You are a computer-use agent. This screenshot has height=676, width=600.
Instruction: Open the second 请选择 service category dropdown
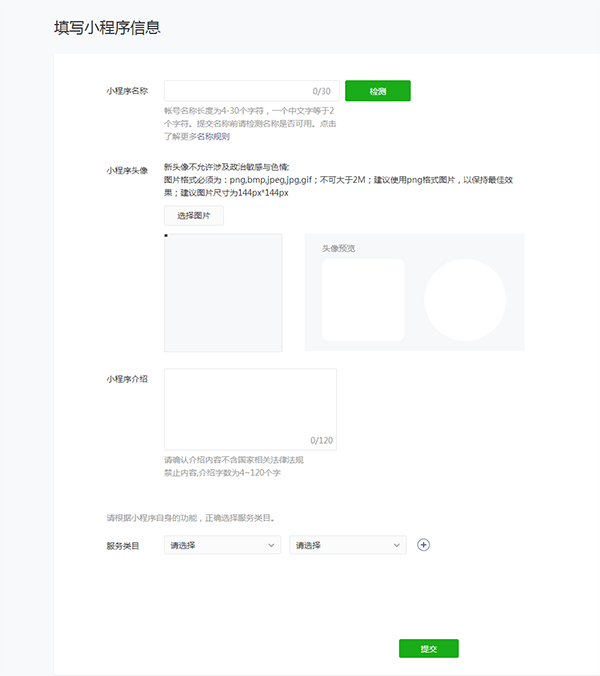[347, 545]
